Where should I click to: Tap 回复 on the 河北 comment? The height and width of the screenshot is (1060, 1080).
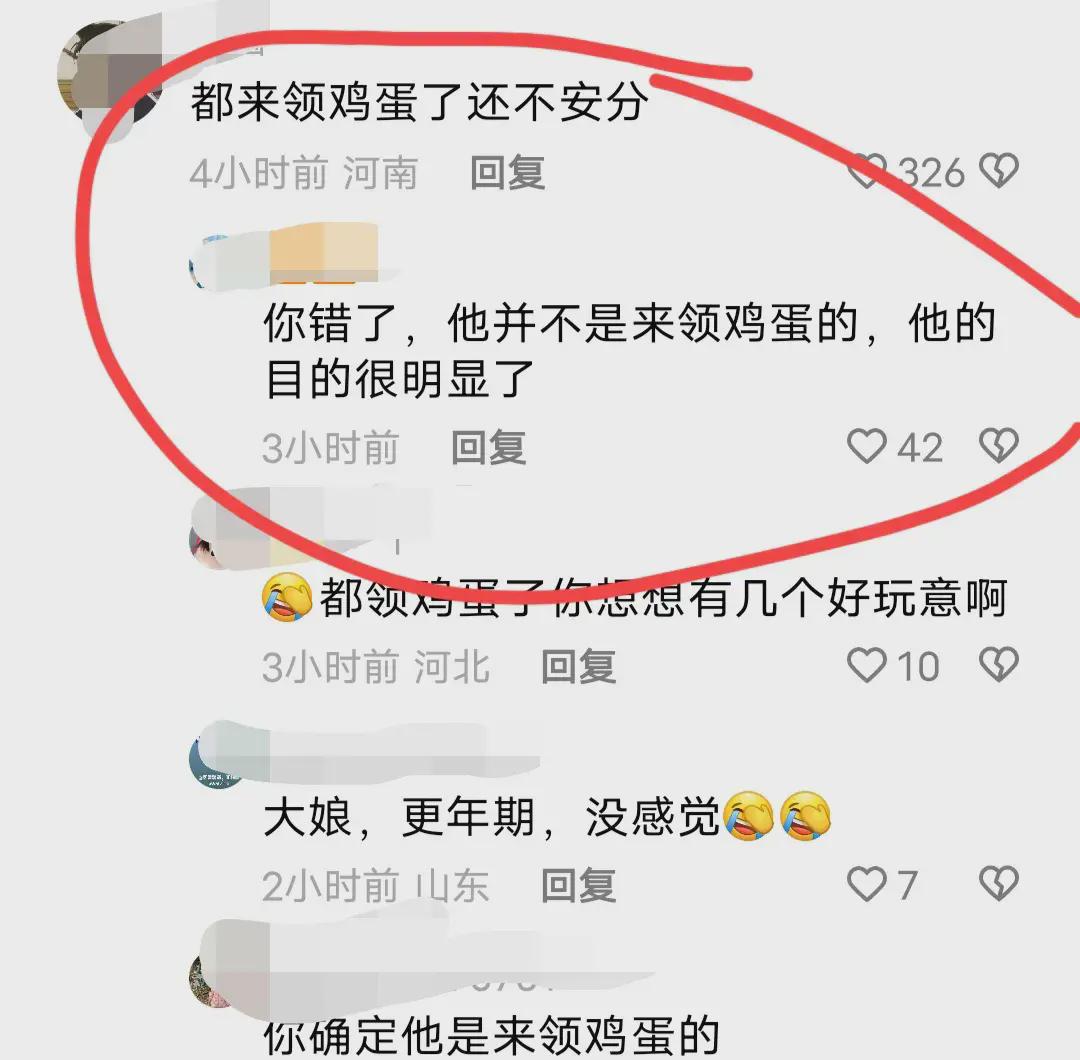coord(579,667)
